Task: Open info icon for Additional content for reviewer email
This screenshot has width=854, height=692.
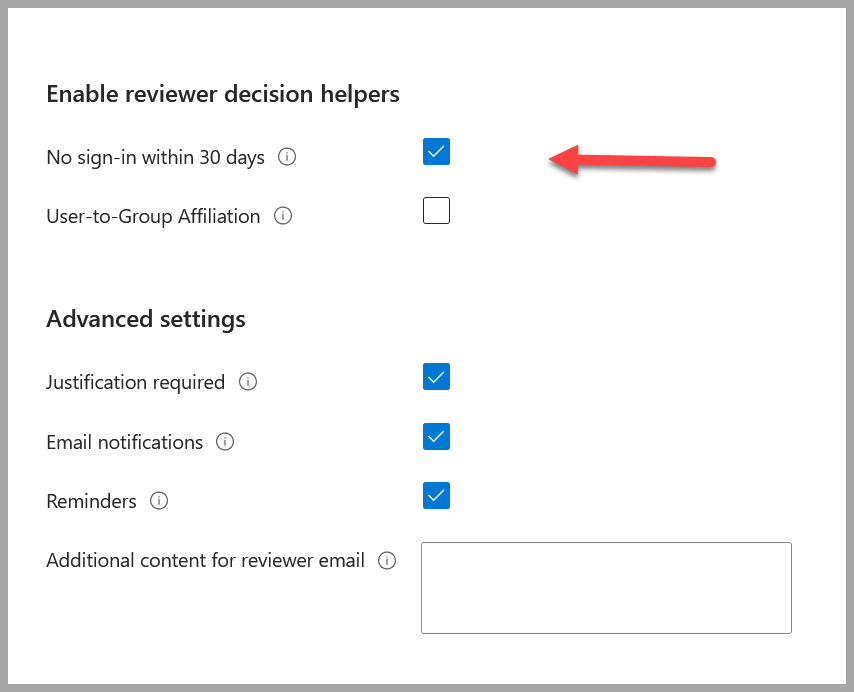Action: (387, 560)
